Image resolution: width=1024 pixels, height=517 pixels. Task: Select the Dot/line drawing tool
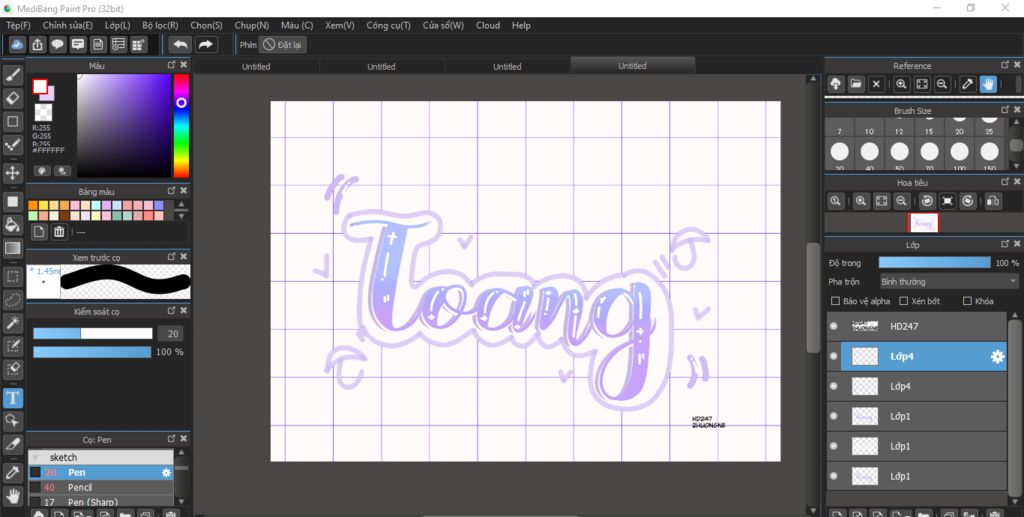(12, 144)
